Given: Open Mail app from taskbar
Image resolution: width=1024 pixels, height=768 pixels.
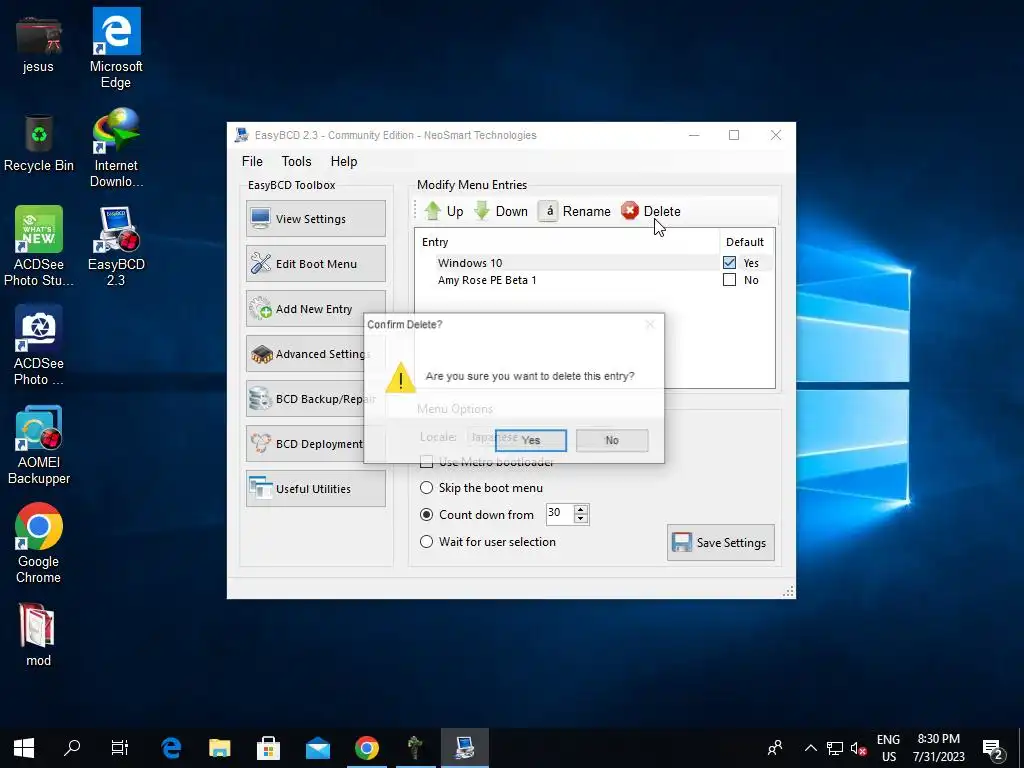Looking at the screenshot, I should point(317,748).
